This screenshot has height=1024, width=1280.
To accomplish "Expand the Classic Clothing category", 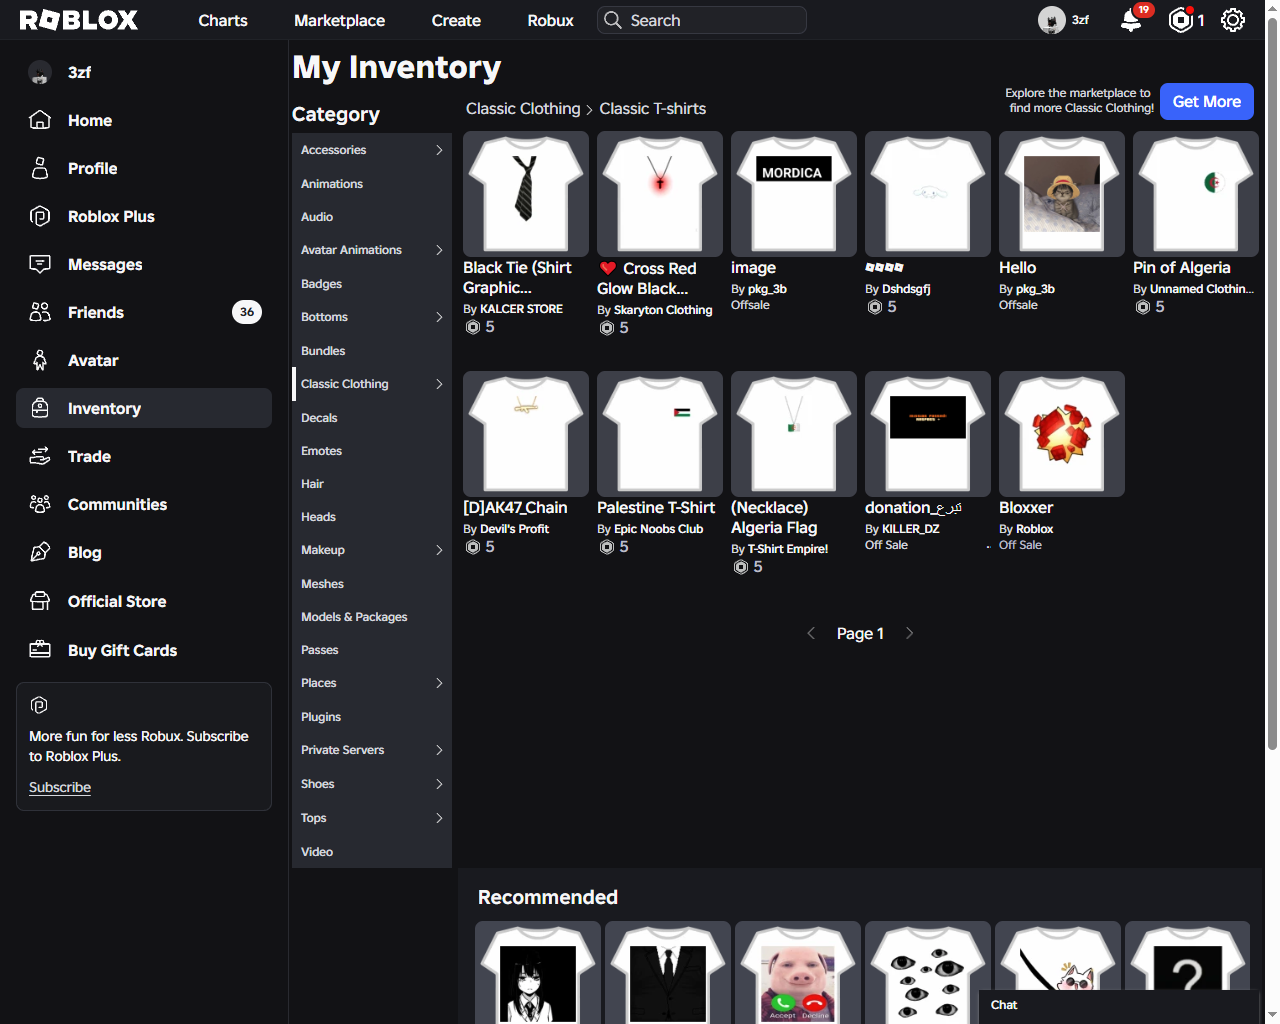I will click(439, 384).
